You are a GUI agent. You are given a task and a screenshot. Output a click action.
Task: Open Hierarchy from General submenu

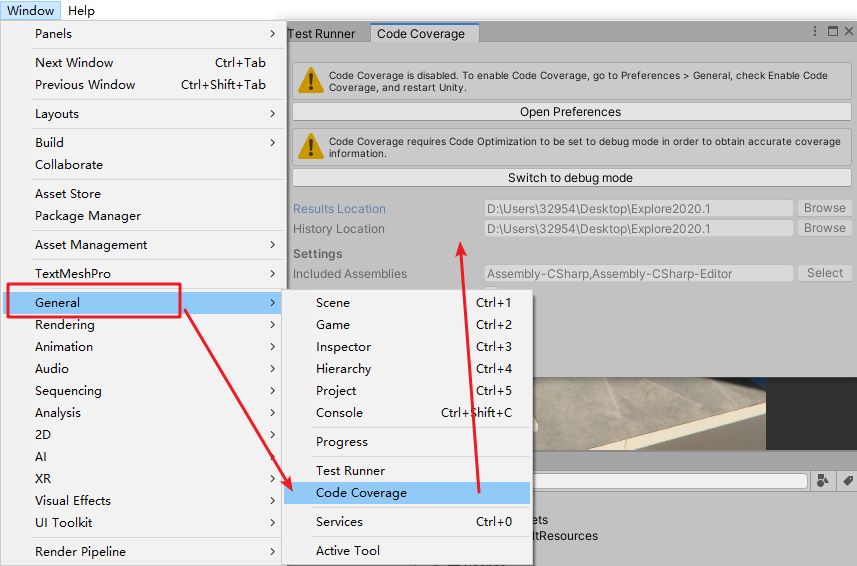point(407,369)
